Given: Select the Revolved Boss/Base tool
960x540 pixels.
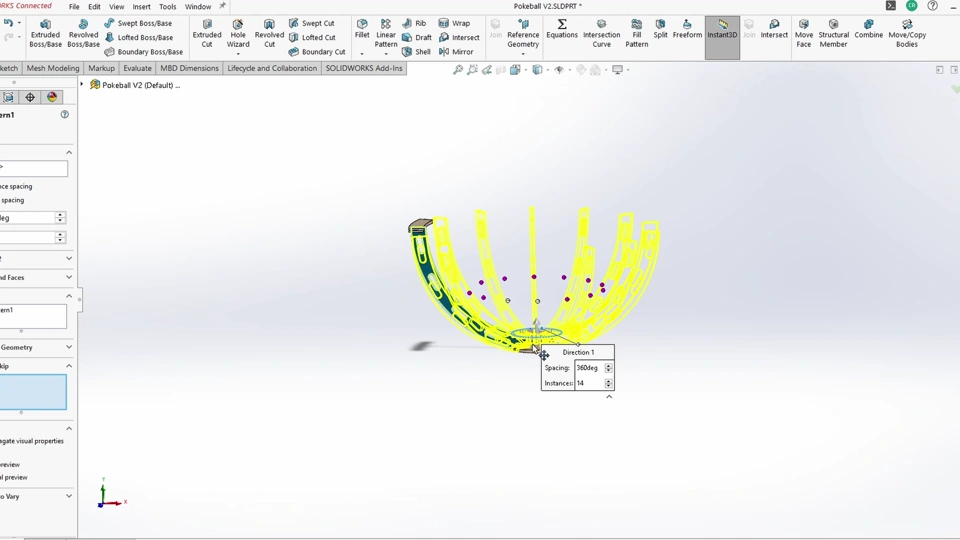Looking at the screenshot, I should (x=83, y=34).
